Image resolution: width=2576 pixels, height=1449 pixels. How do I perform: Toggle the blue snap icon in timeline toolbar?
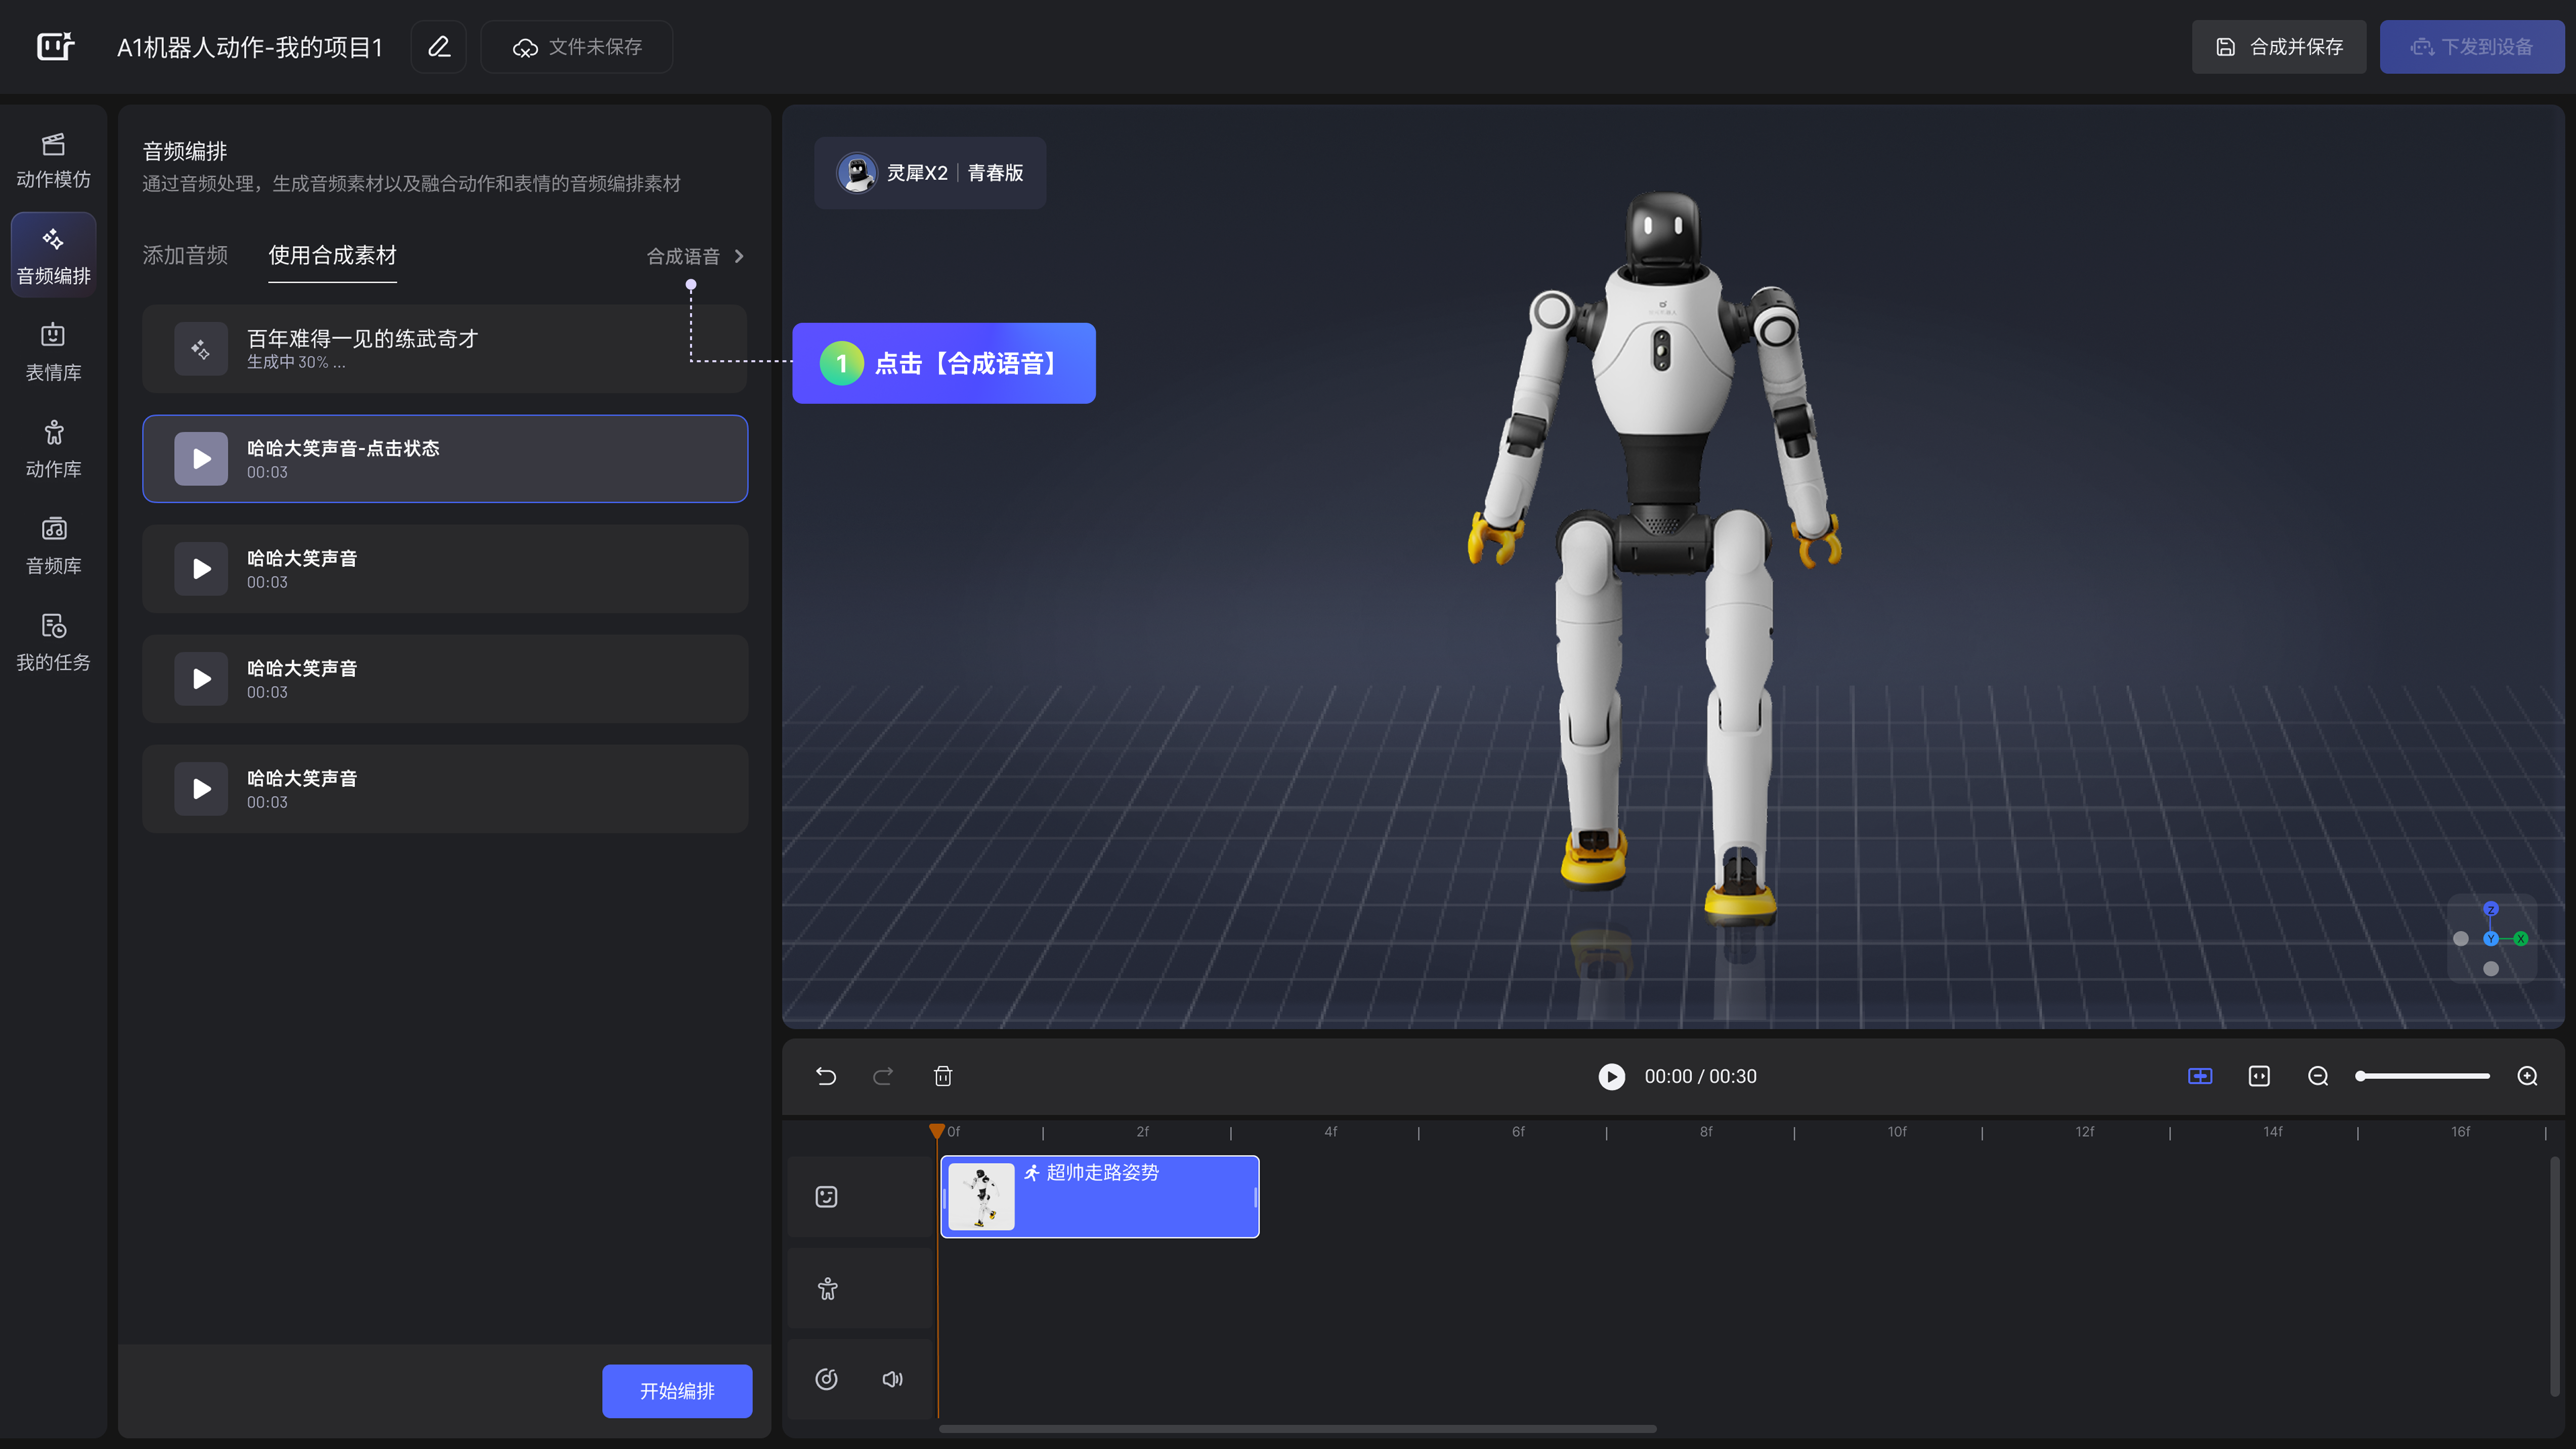(2200, 1076)
